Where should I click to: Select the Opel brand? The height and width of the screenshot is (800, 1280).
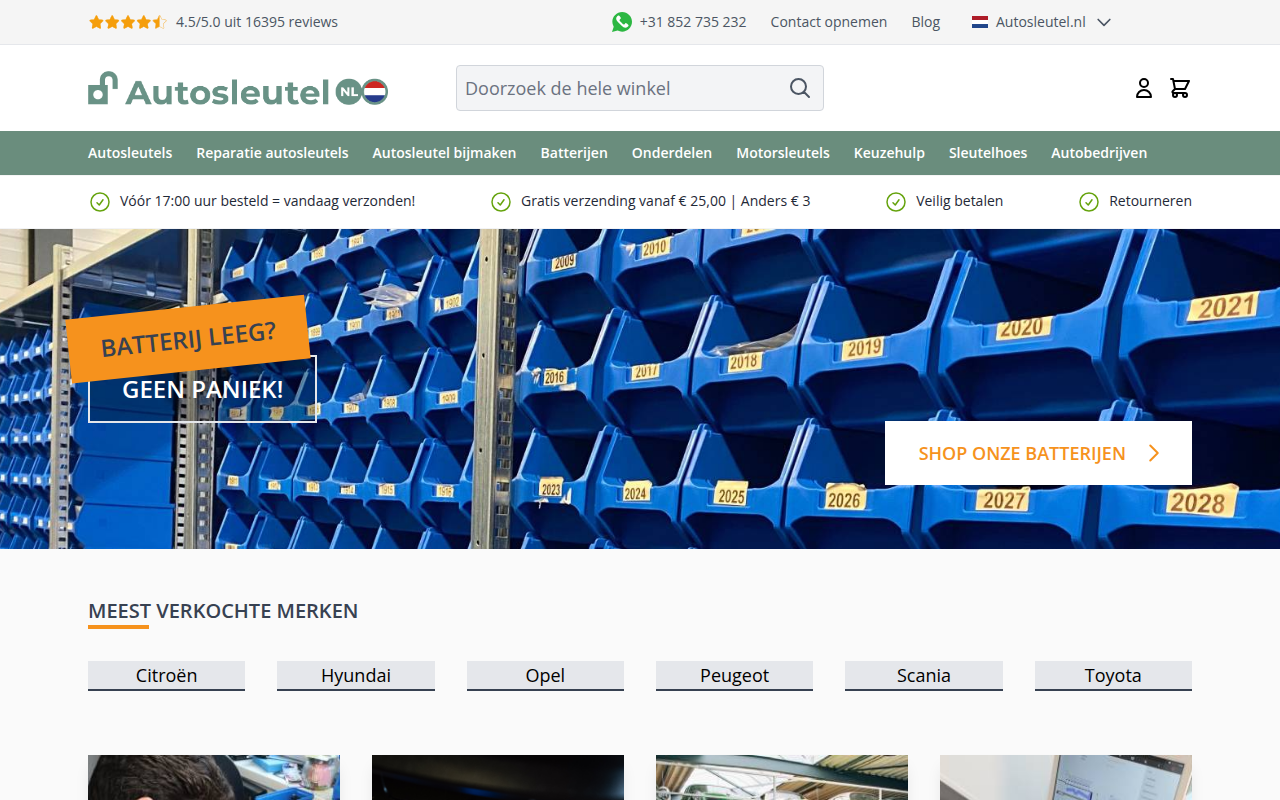[545, 676]
